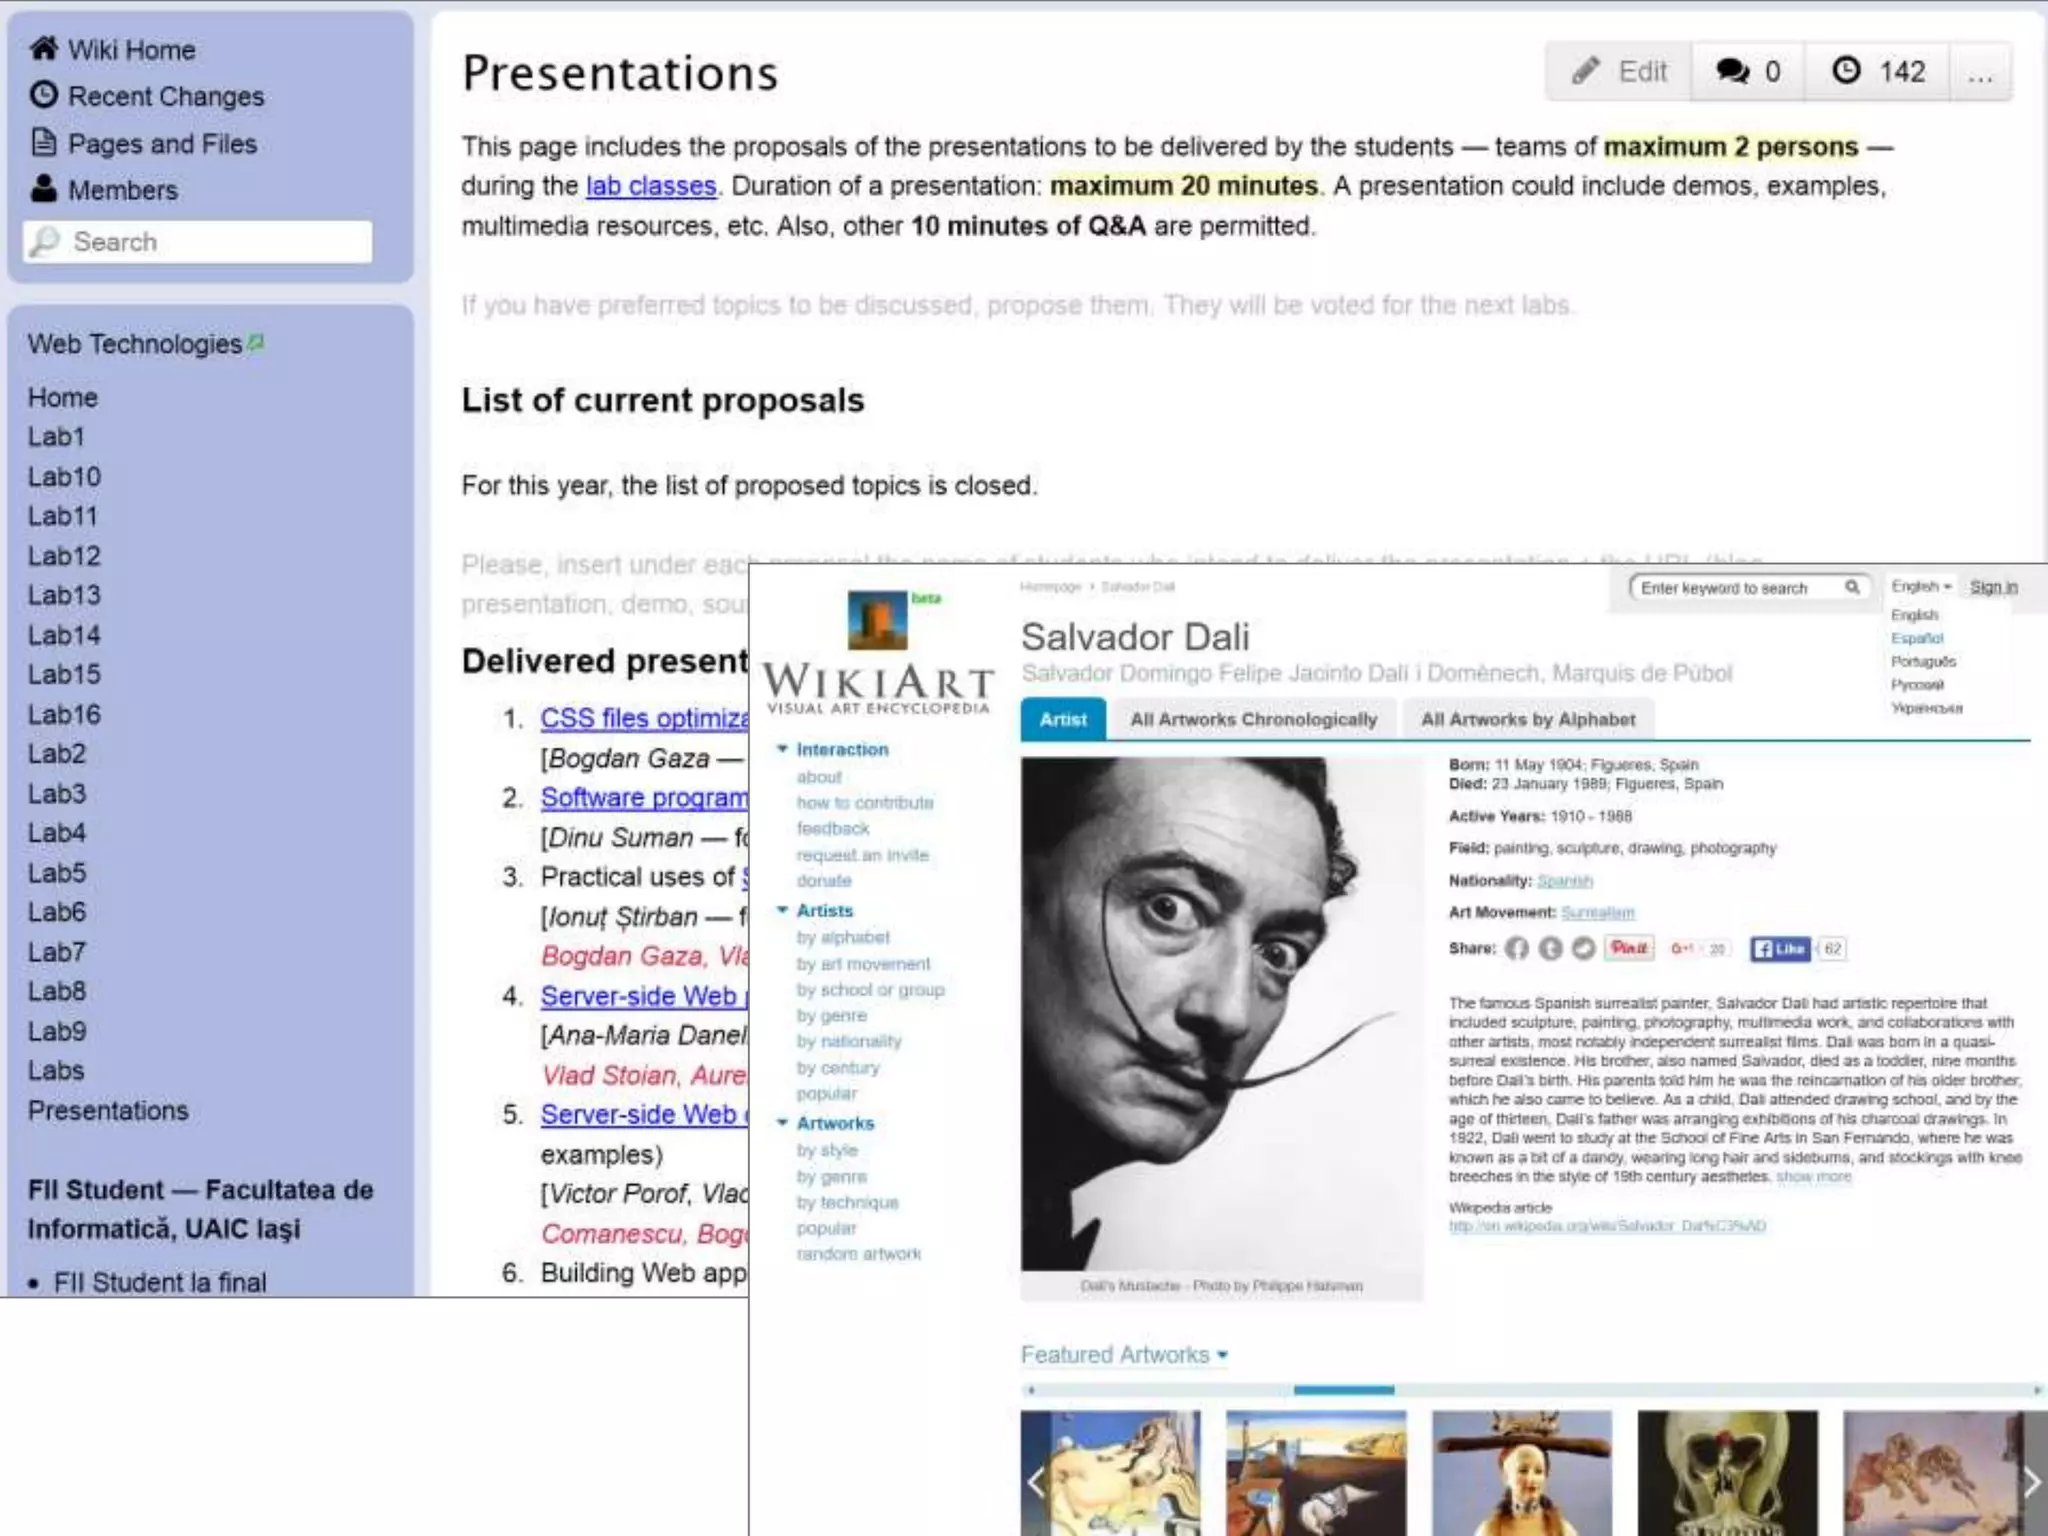The height and width of the screenshot is (1536, 2048).
Task: Open the more options ellipsis menu
Action: point(1980,72)
